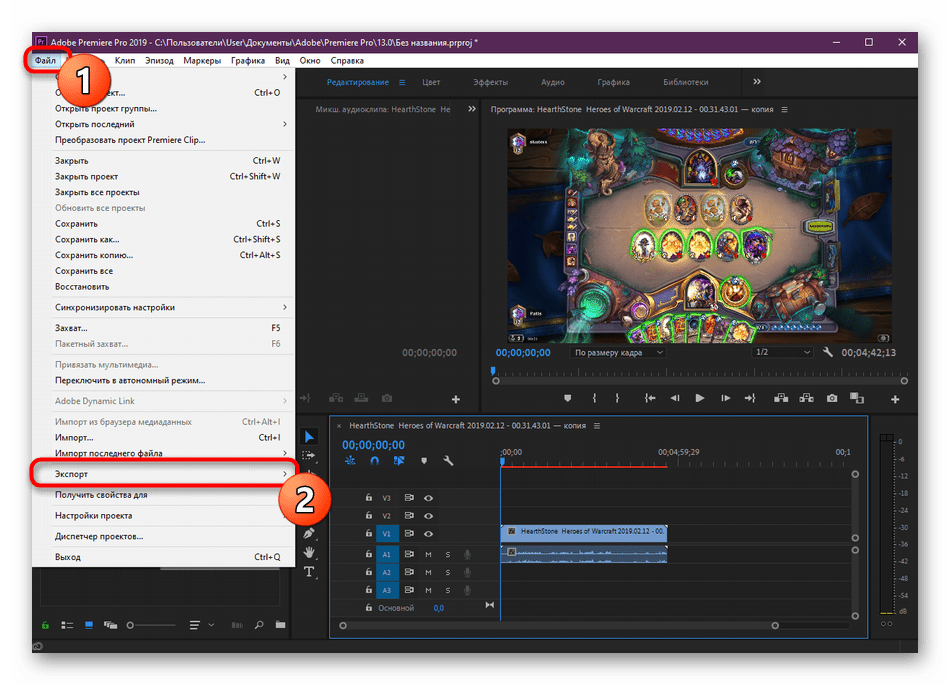Toggle nest sequences insert mode in timeline
Image resolution: width=950 pixels, height=685 pixels.
pos(350,461)
